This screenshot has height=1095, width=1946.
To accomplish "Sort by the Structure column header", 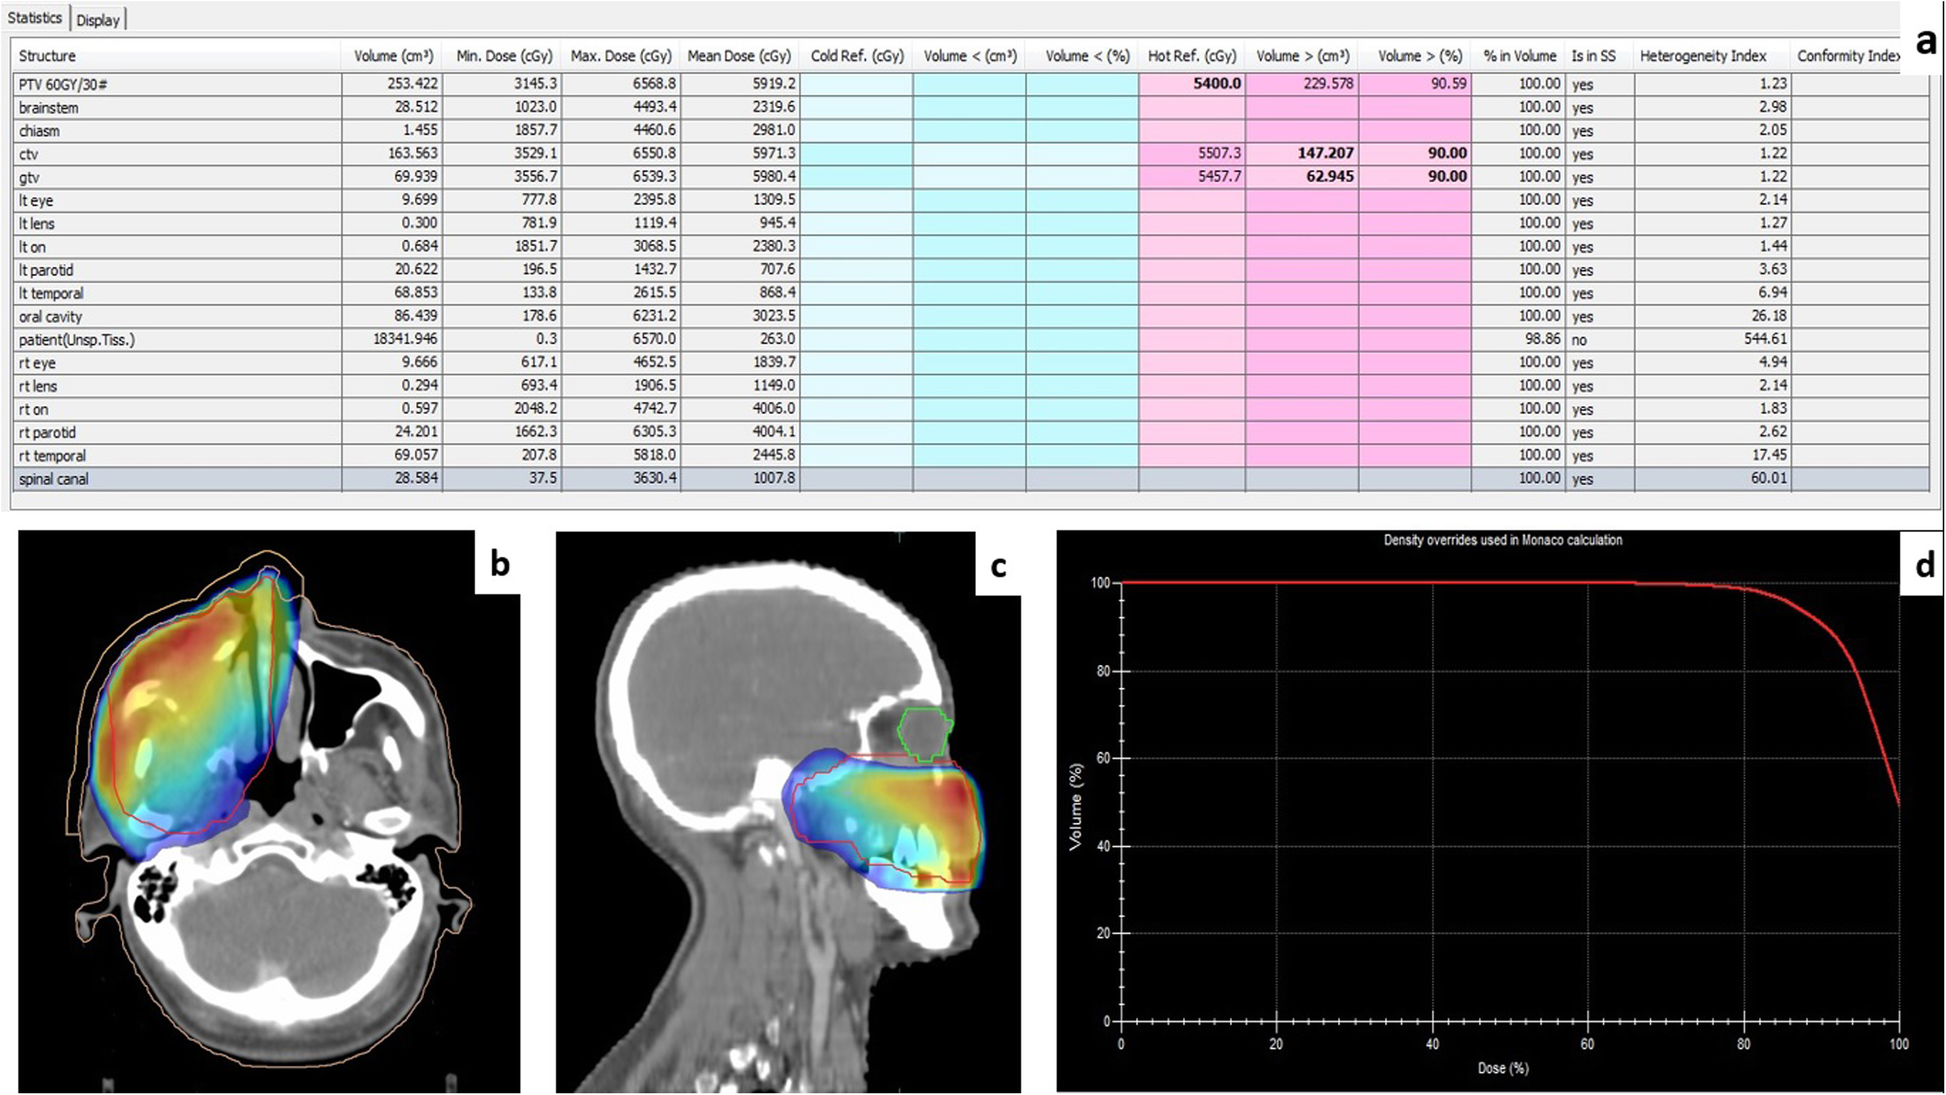I will [x=177, y=56].
